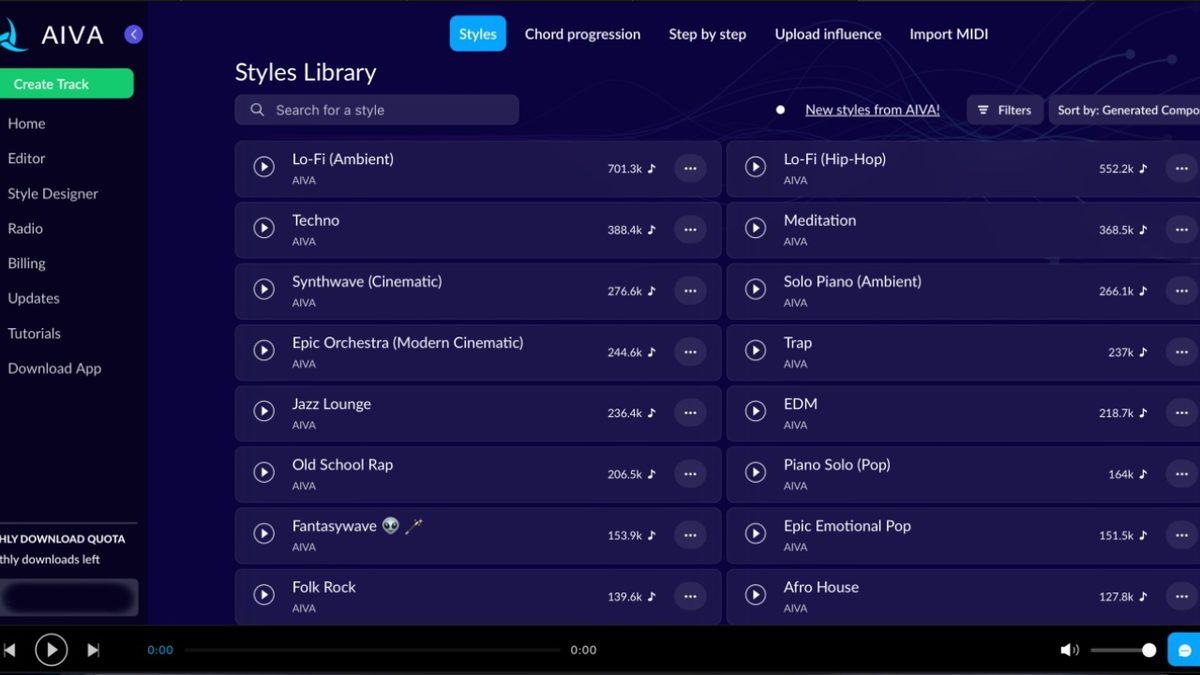Click the Create Track button
This screenshot has height=675, width=1200.
[x=66, y=84]
